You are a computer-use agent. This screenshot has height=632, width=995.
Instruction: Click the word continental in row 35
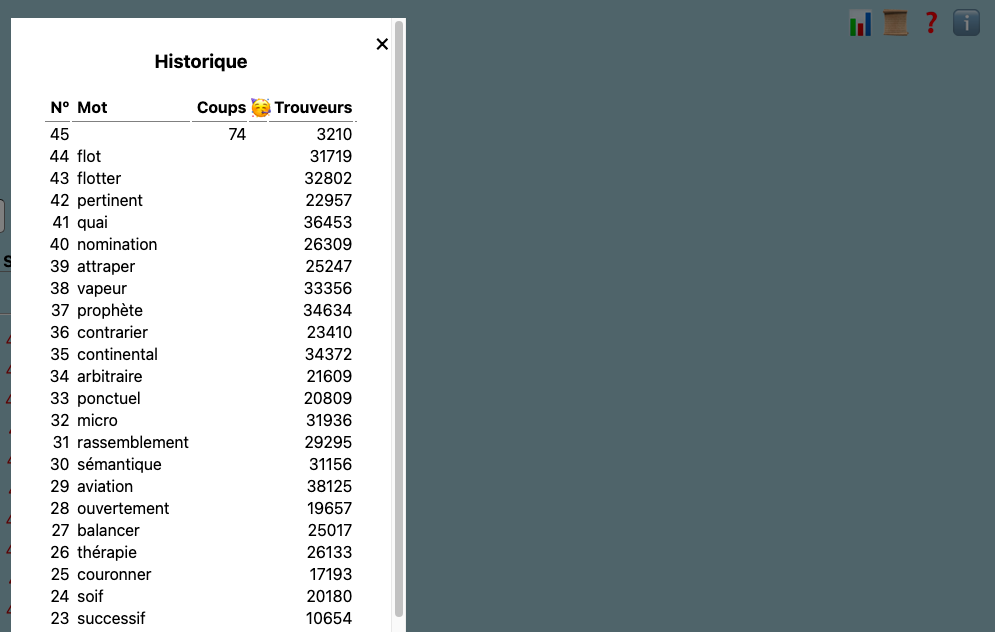point(117,354)
